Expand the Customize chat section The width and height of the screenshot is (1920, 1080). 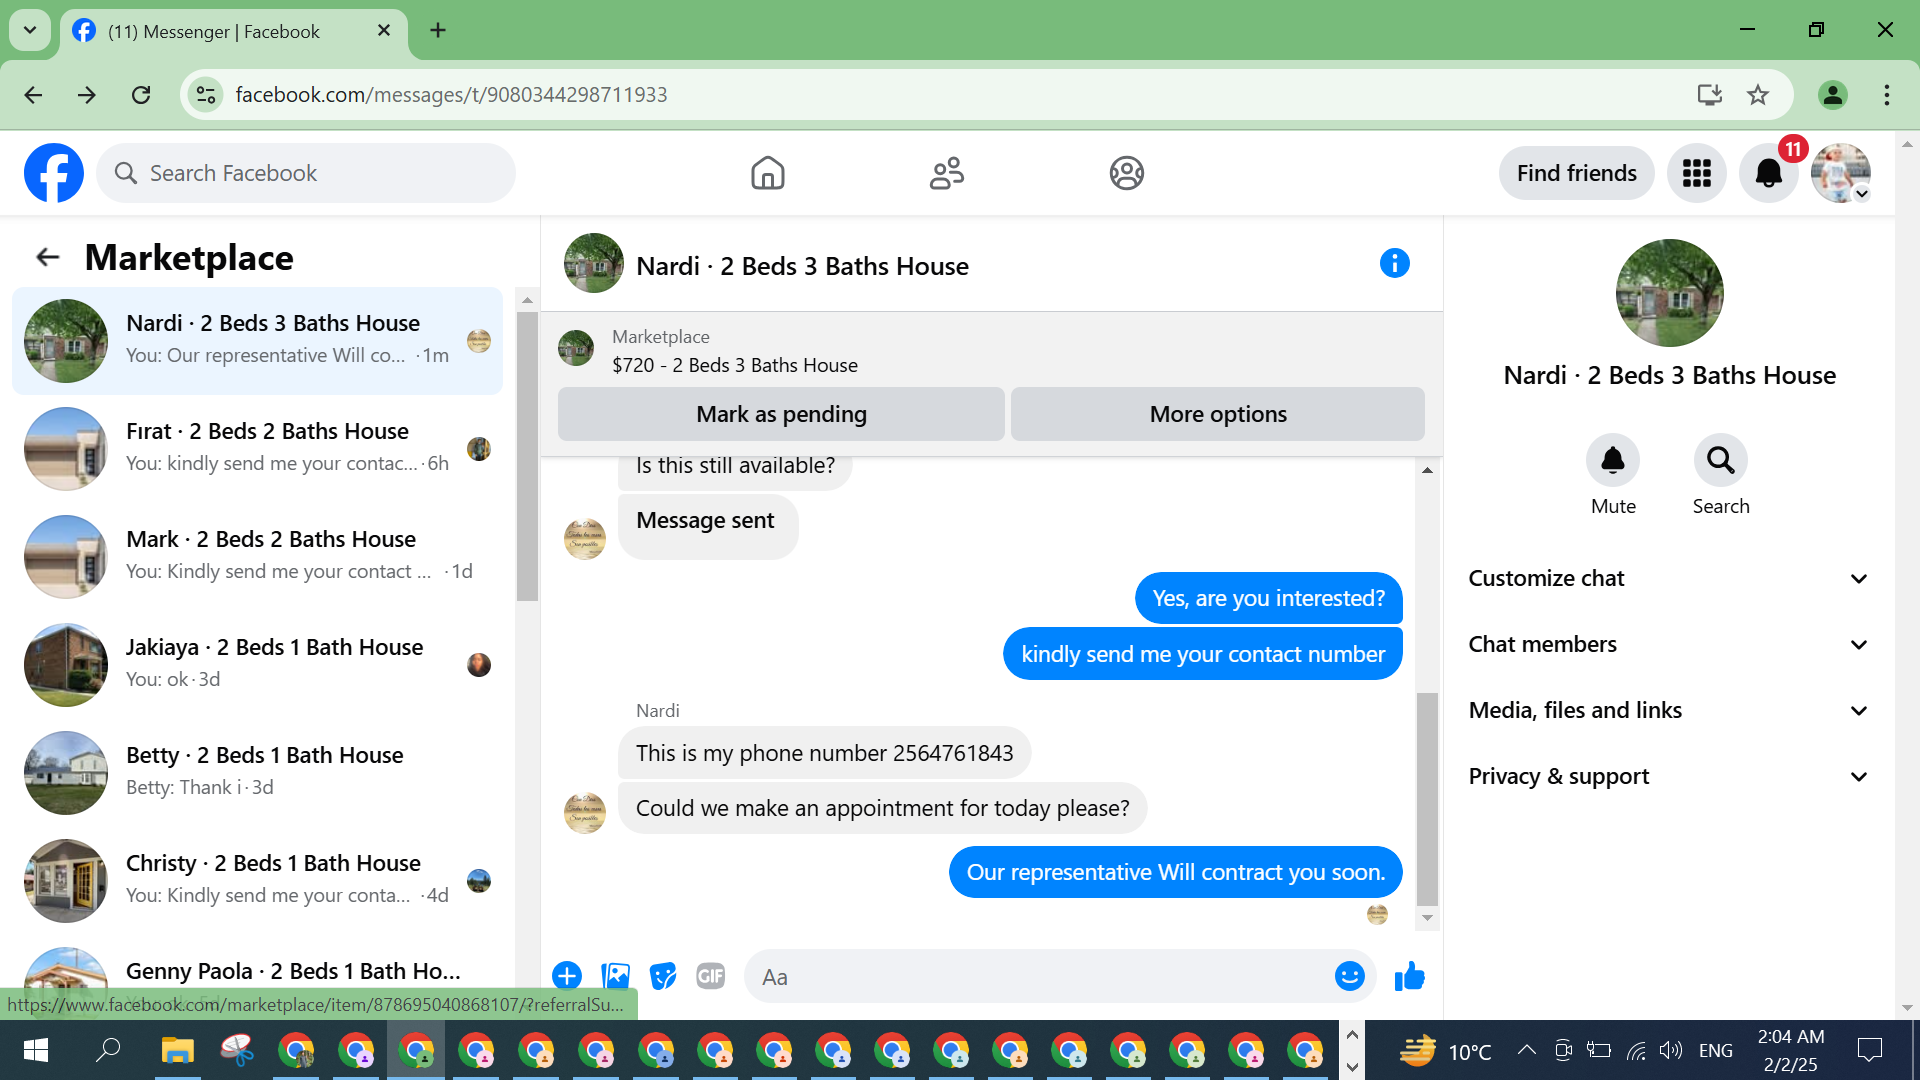(1668, 579)
